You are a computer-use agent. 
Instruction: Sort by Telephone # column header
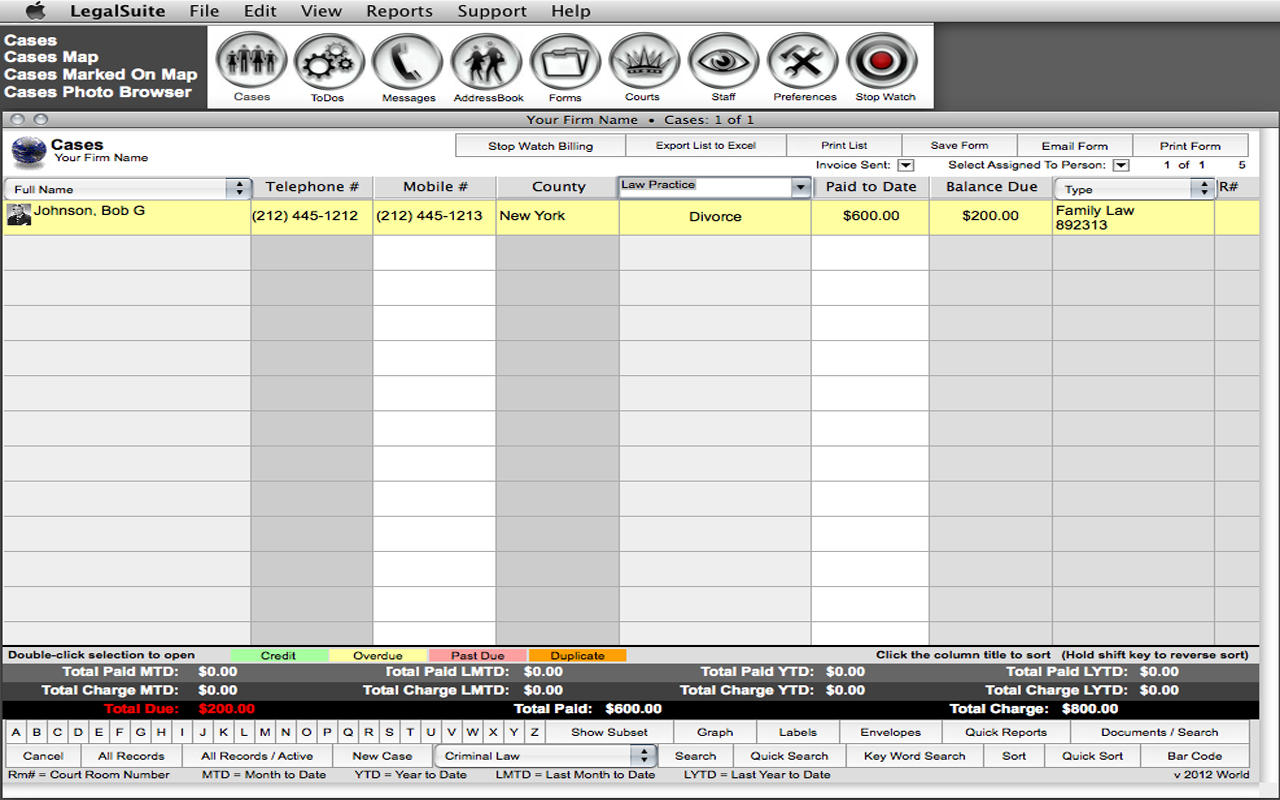click(x=312, y=187)
